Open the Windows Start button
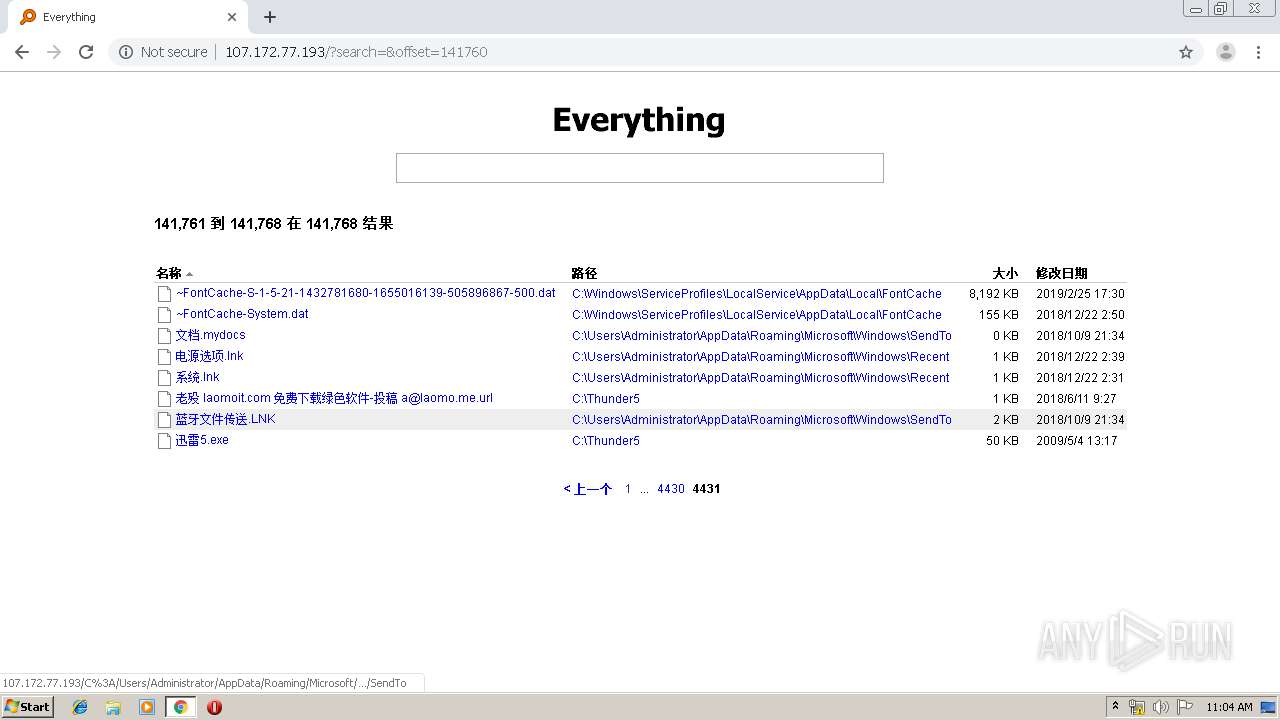This screenshot has width=1280, height=720. click(x=28, y=706)
